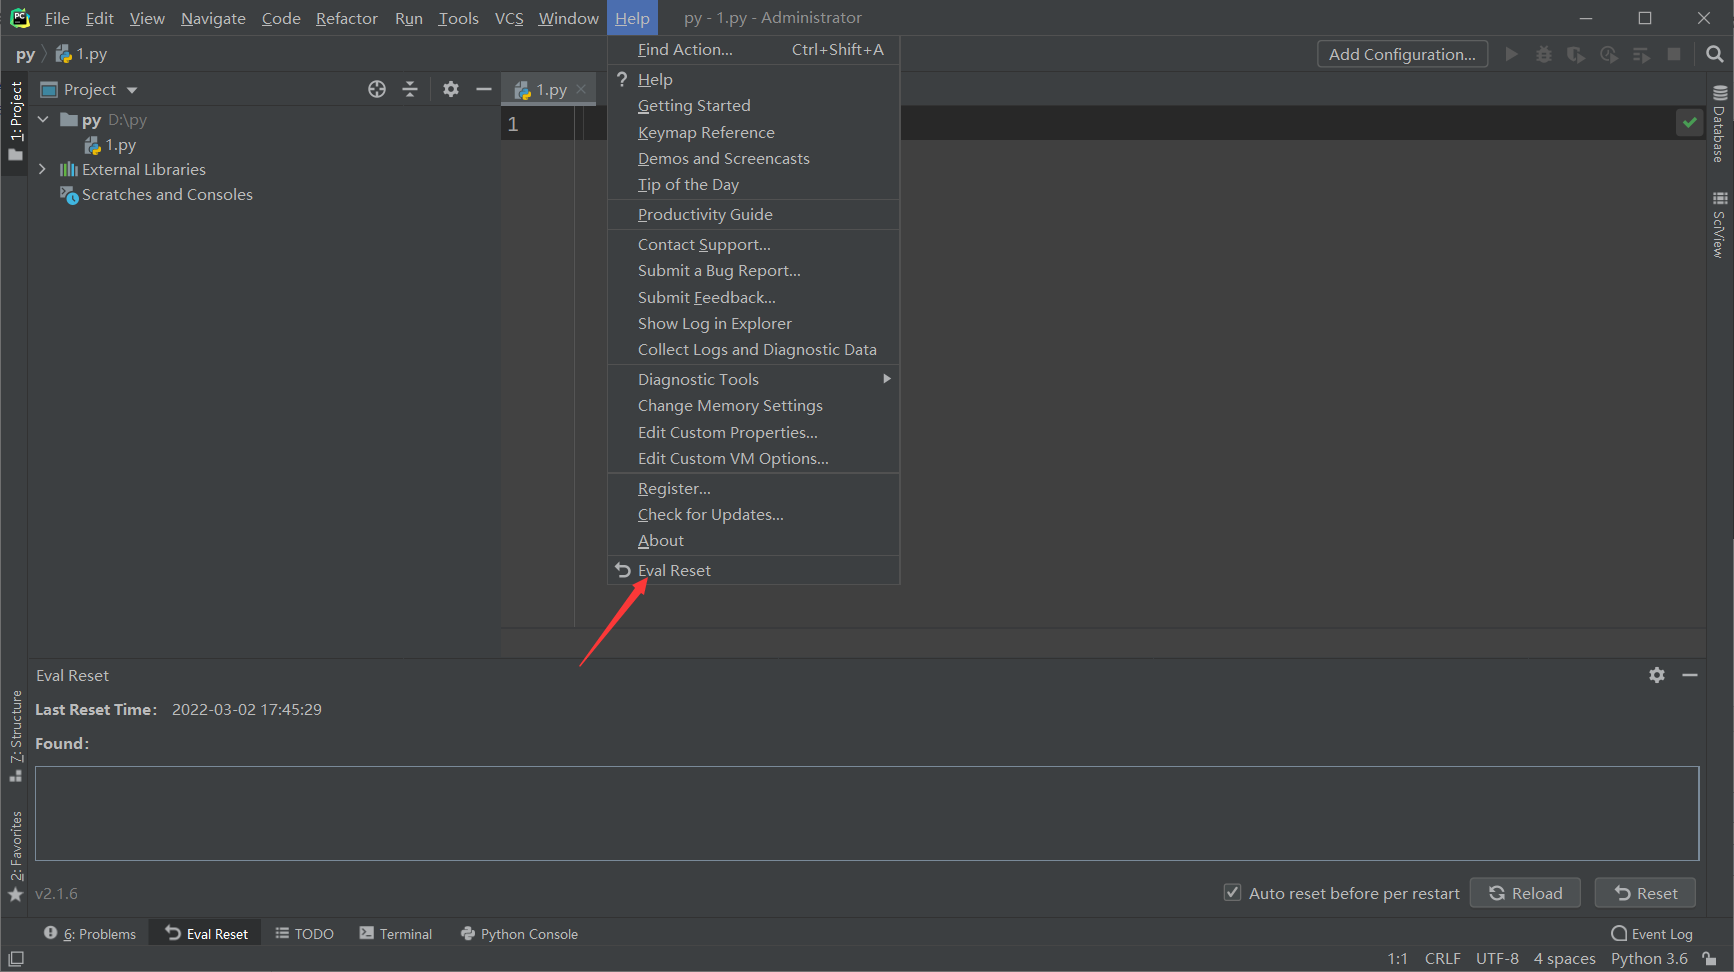Image resolution: width=1734 pixels, height=972 pixels.
Task: Click the Debug bug icon in the toolbar
Action: tap(1544, 54)
